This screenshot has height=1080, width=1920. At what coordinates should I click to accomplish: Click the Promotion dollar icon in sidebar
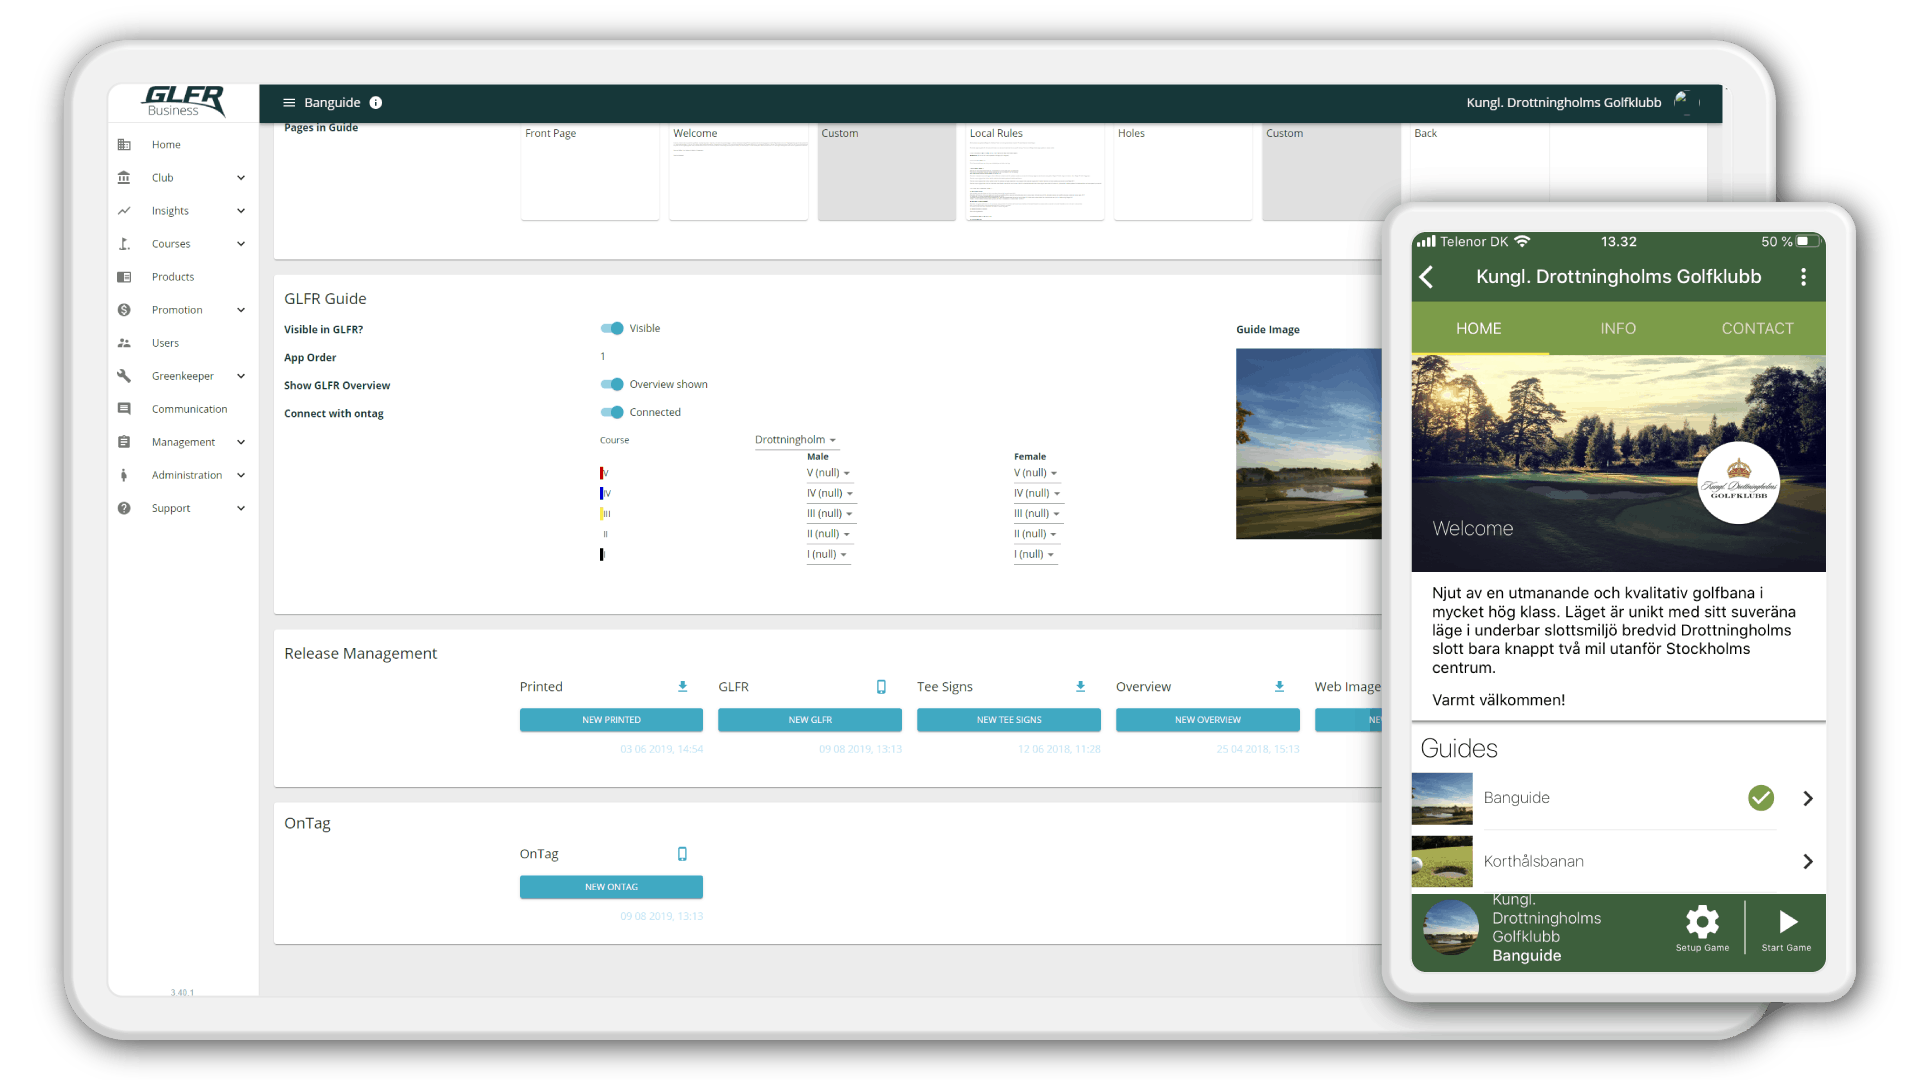coord(124,310)
